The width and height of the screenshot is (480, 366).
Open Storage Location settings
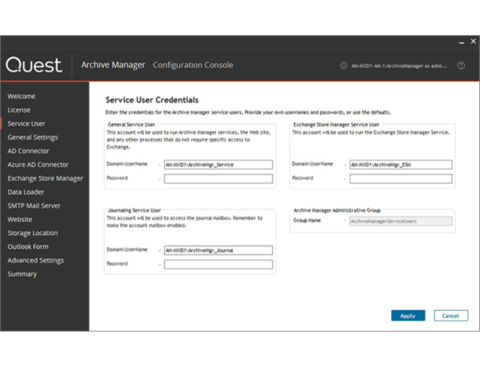(x=33, y=233)
